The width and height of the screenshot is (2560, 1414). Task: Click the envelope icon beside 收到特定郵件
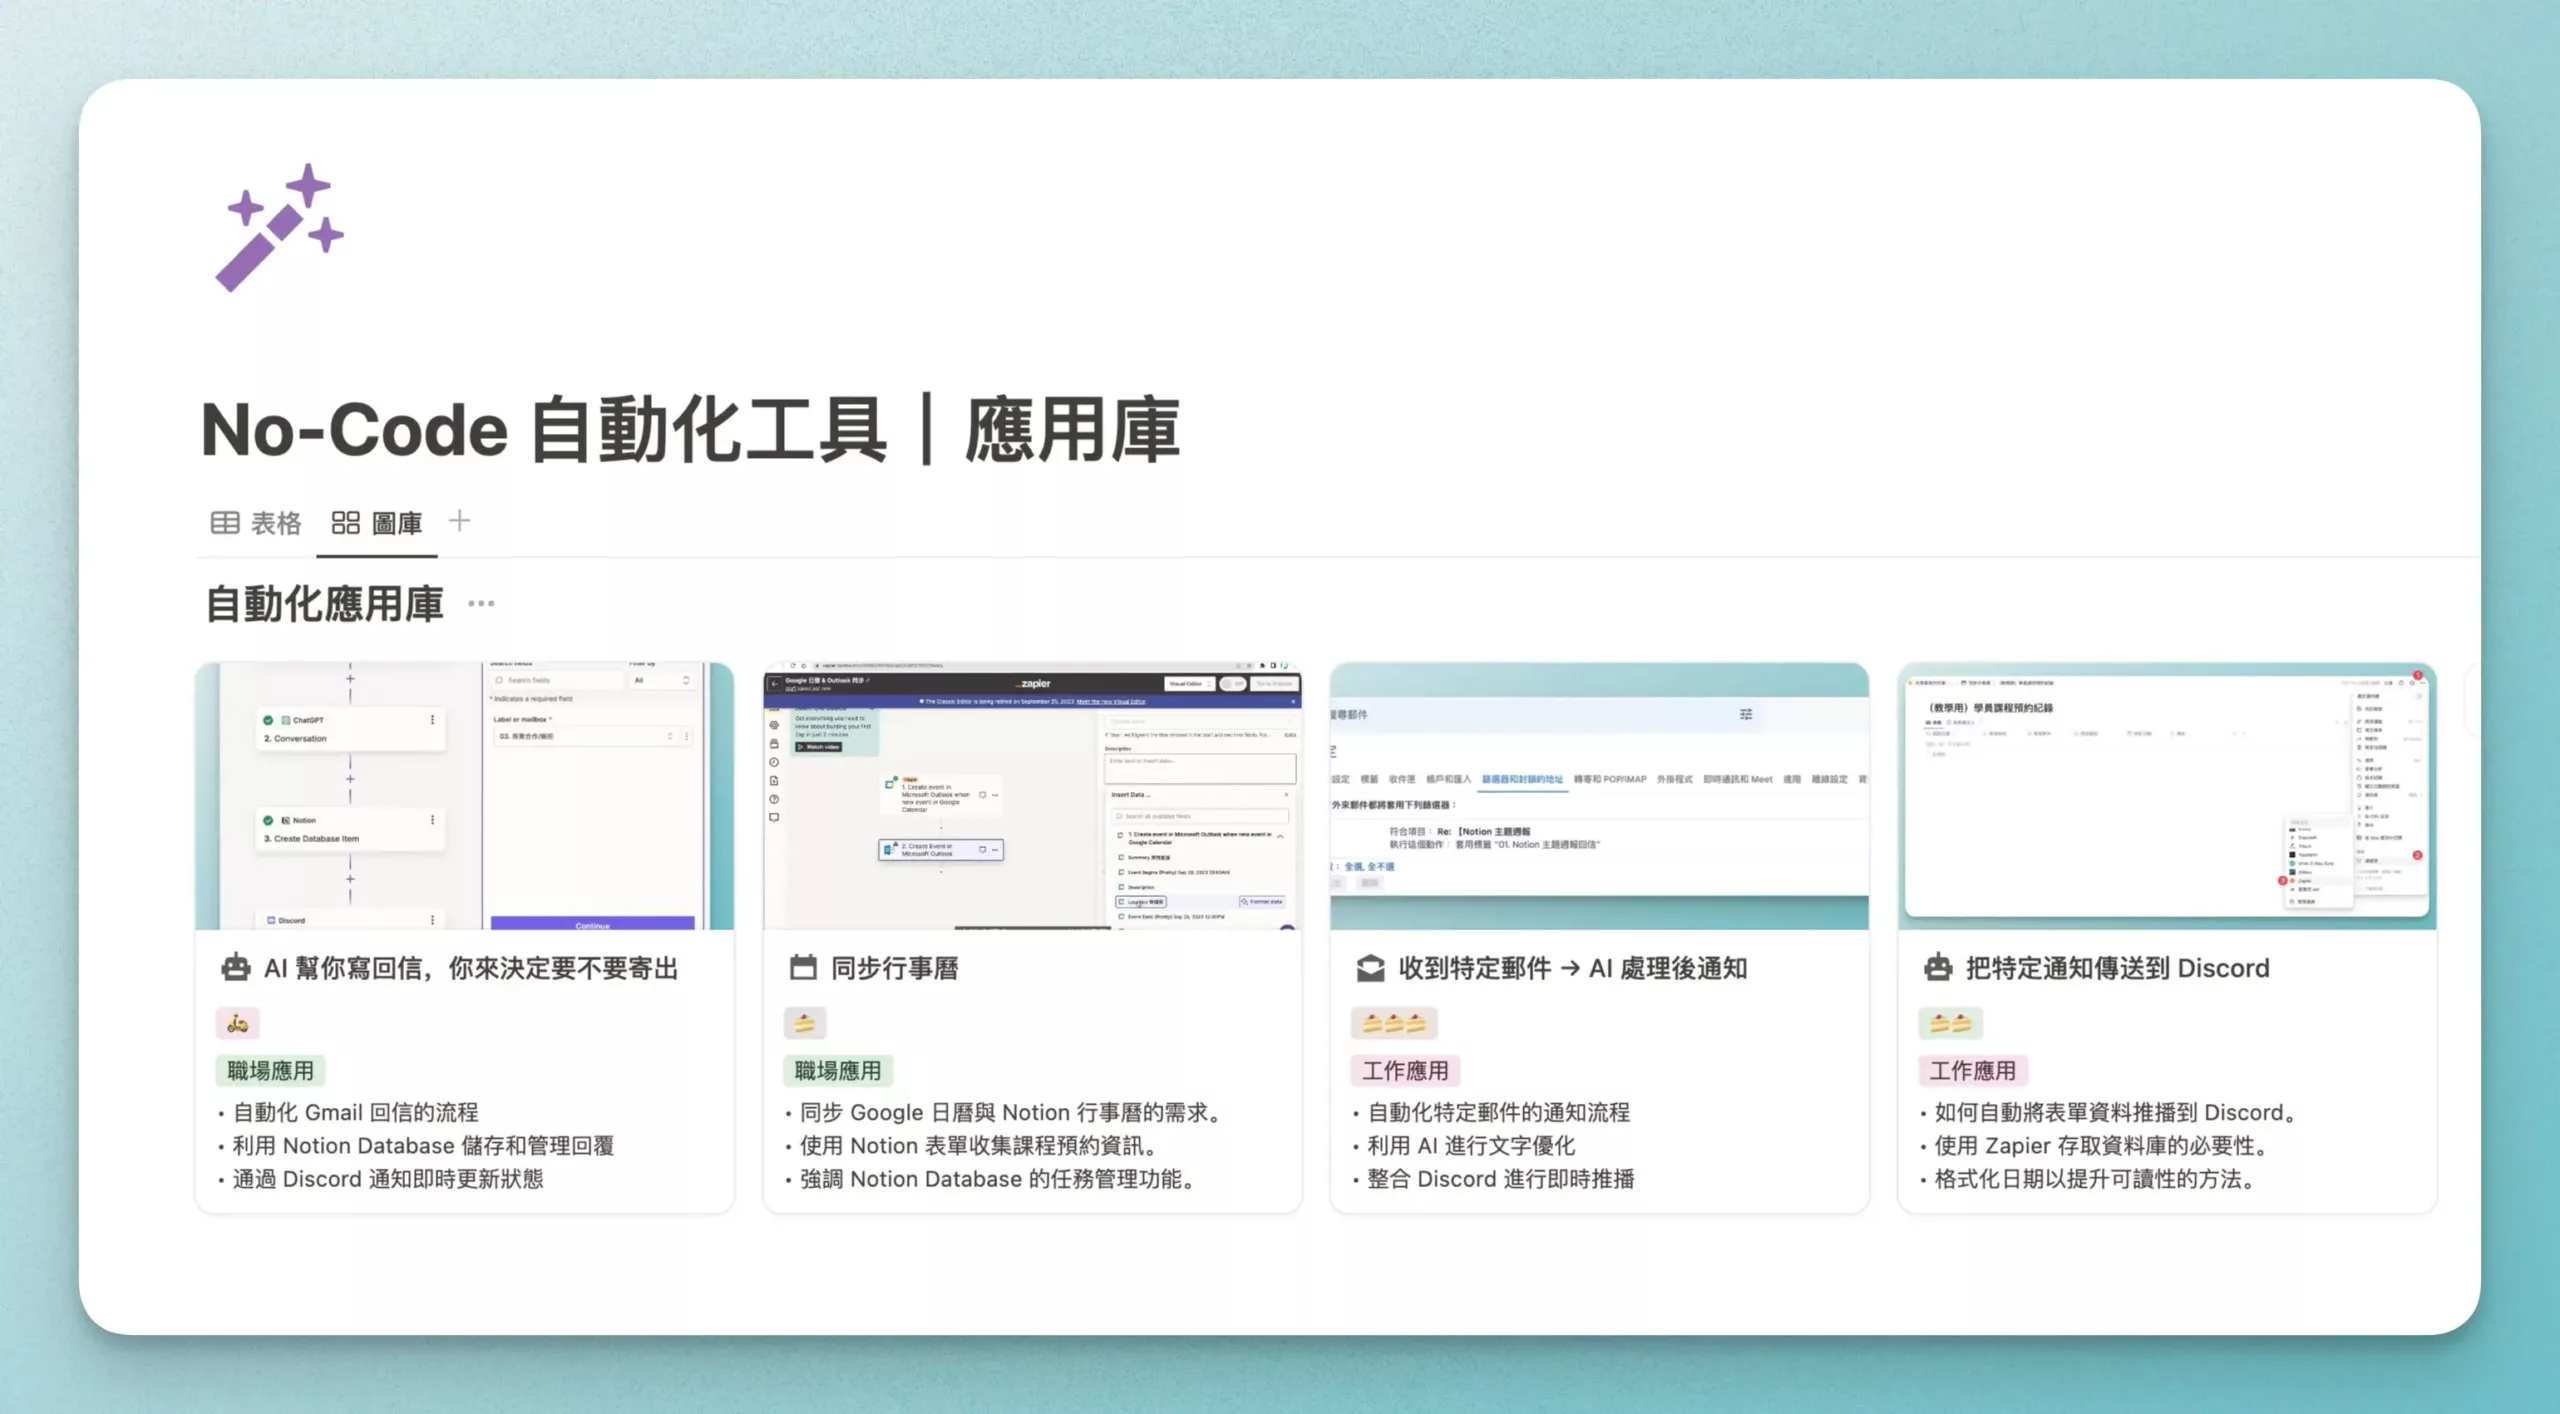tap(1371, 968)
